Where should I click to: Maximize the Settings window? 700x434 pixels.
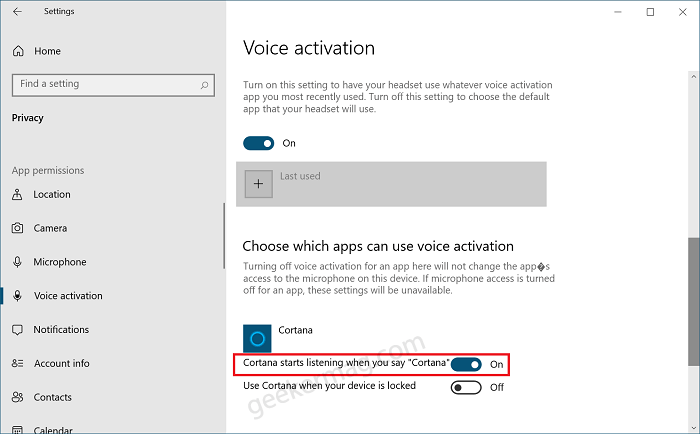[x=650, y=12]
